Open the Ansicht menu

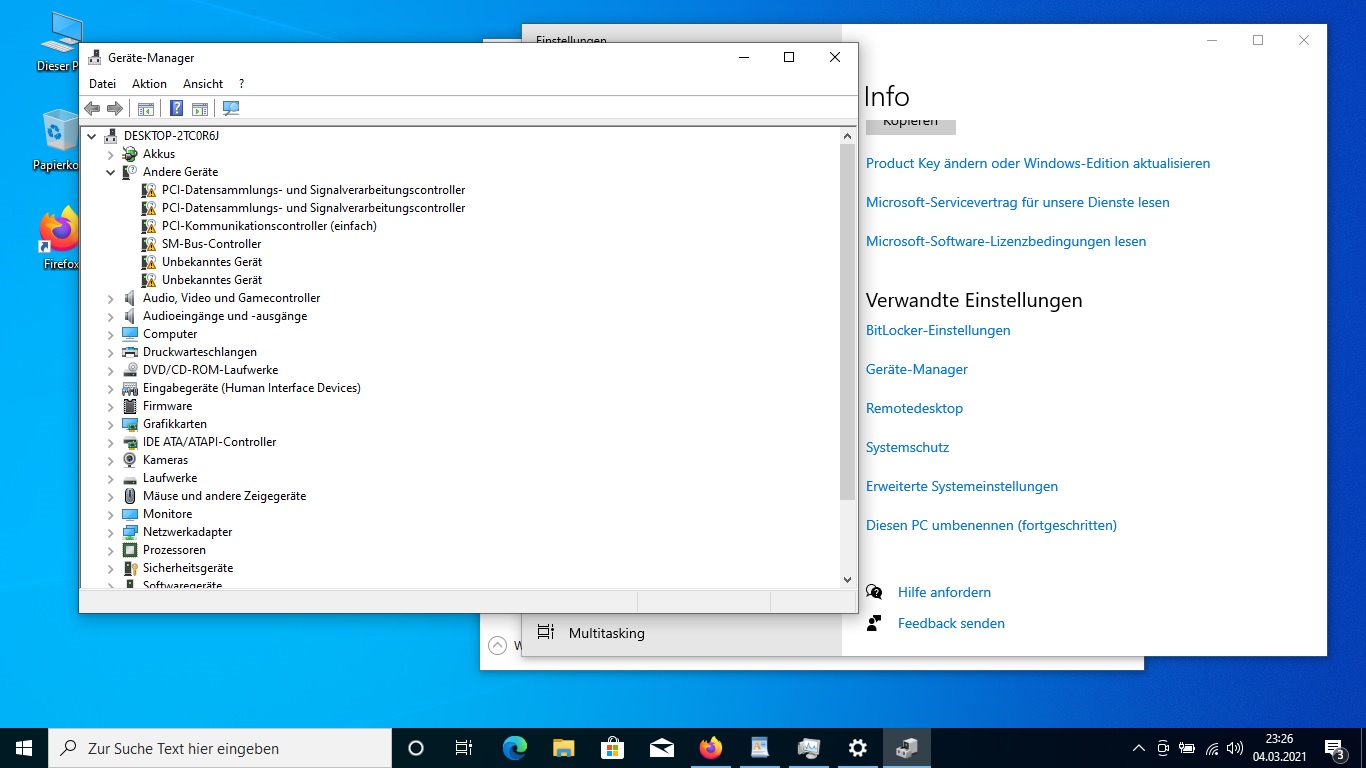[x=203, y=84]
